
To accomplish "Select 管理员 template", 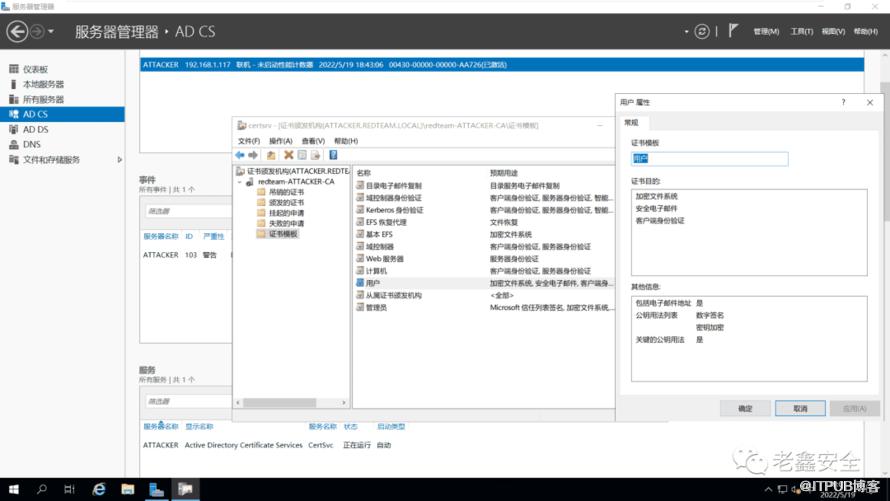I will click(376, 308).
